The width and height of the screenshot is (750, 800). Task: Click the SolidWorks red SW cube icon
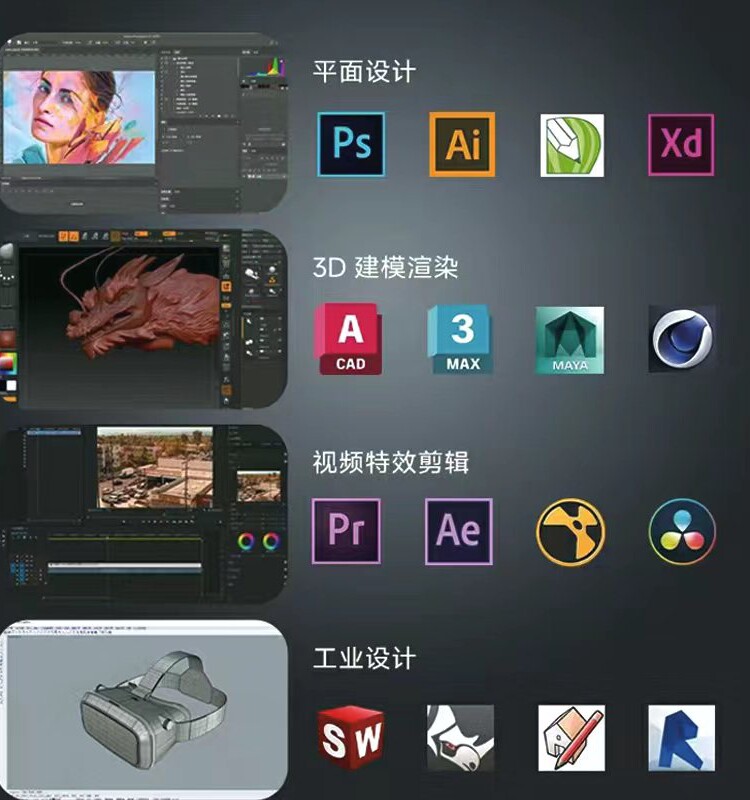pyautogui.click(x=351, y=738)
